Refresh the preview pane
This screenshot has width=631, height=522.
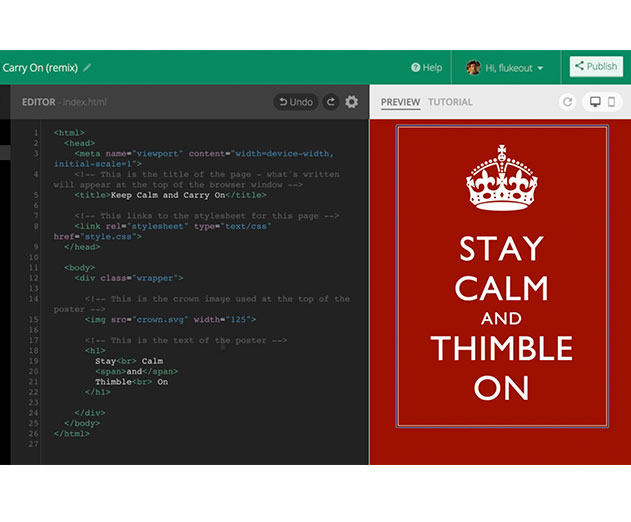pos(567,102)
